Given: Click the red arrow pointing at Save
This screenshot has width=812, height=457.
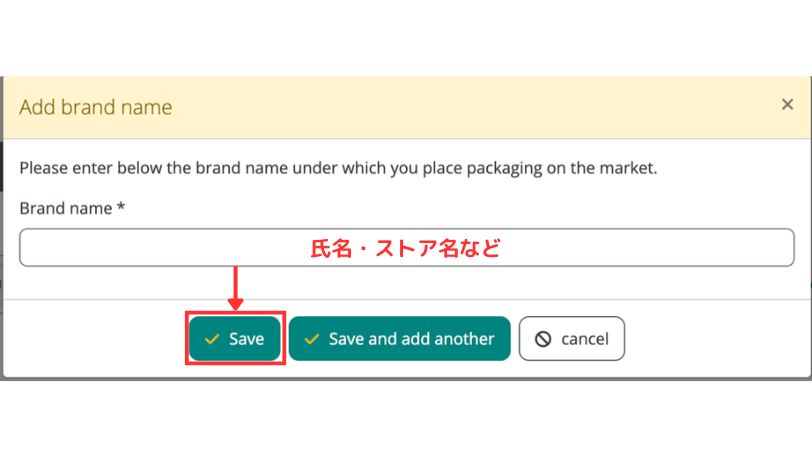Looking at the screenshot, I should pyautogui.click(x=236, y=288).
